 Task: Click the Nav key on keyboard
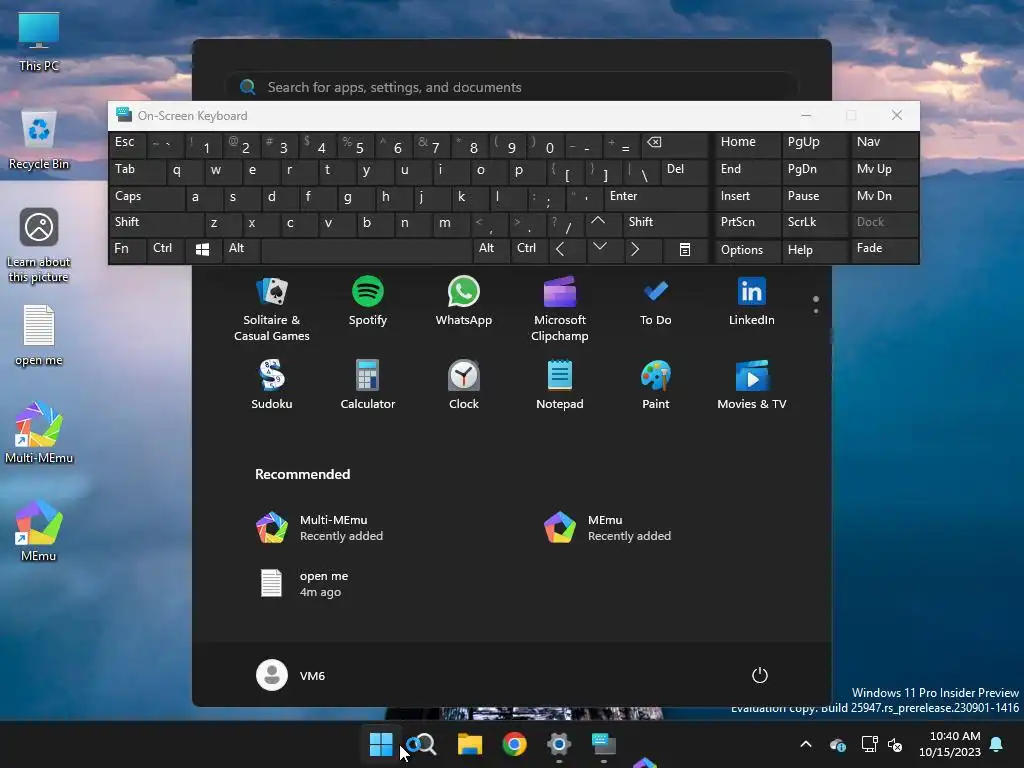coord(884,143)
